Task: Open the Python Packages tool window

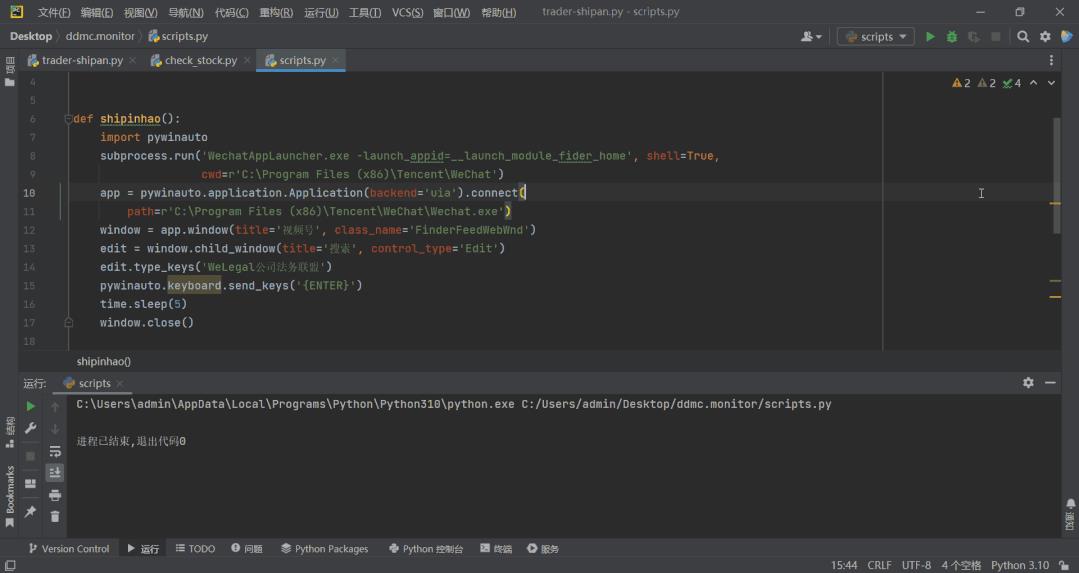Action: (x=324, y=548)
